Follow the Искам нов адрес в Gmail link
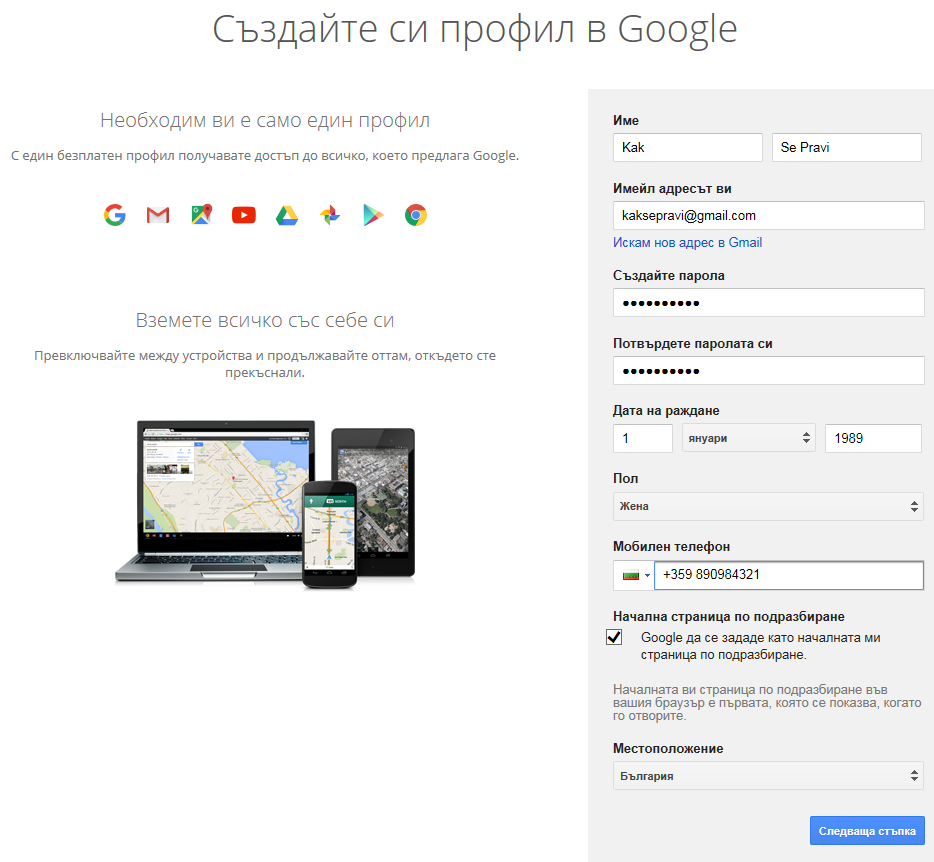The image size is (934, 862). (x=687, y=242)
